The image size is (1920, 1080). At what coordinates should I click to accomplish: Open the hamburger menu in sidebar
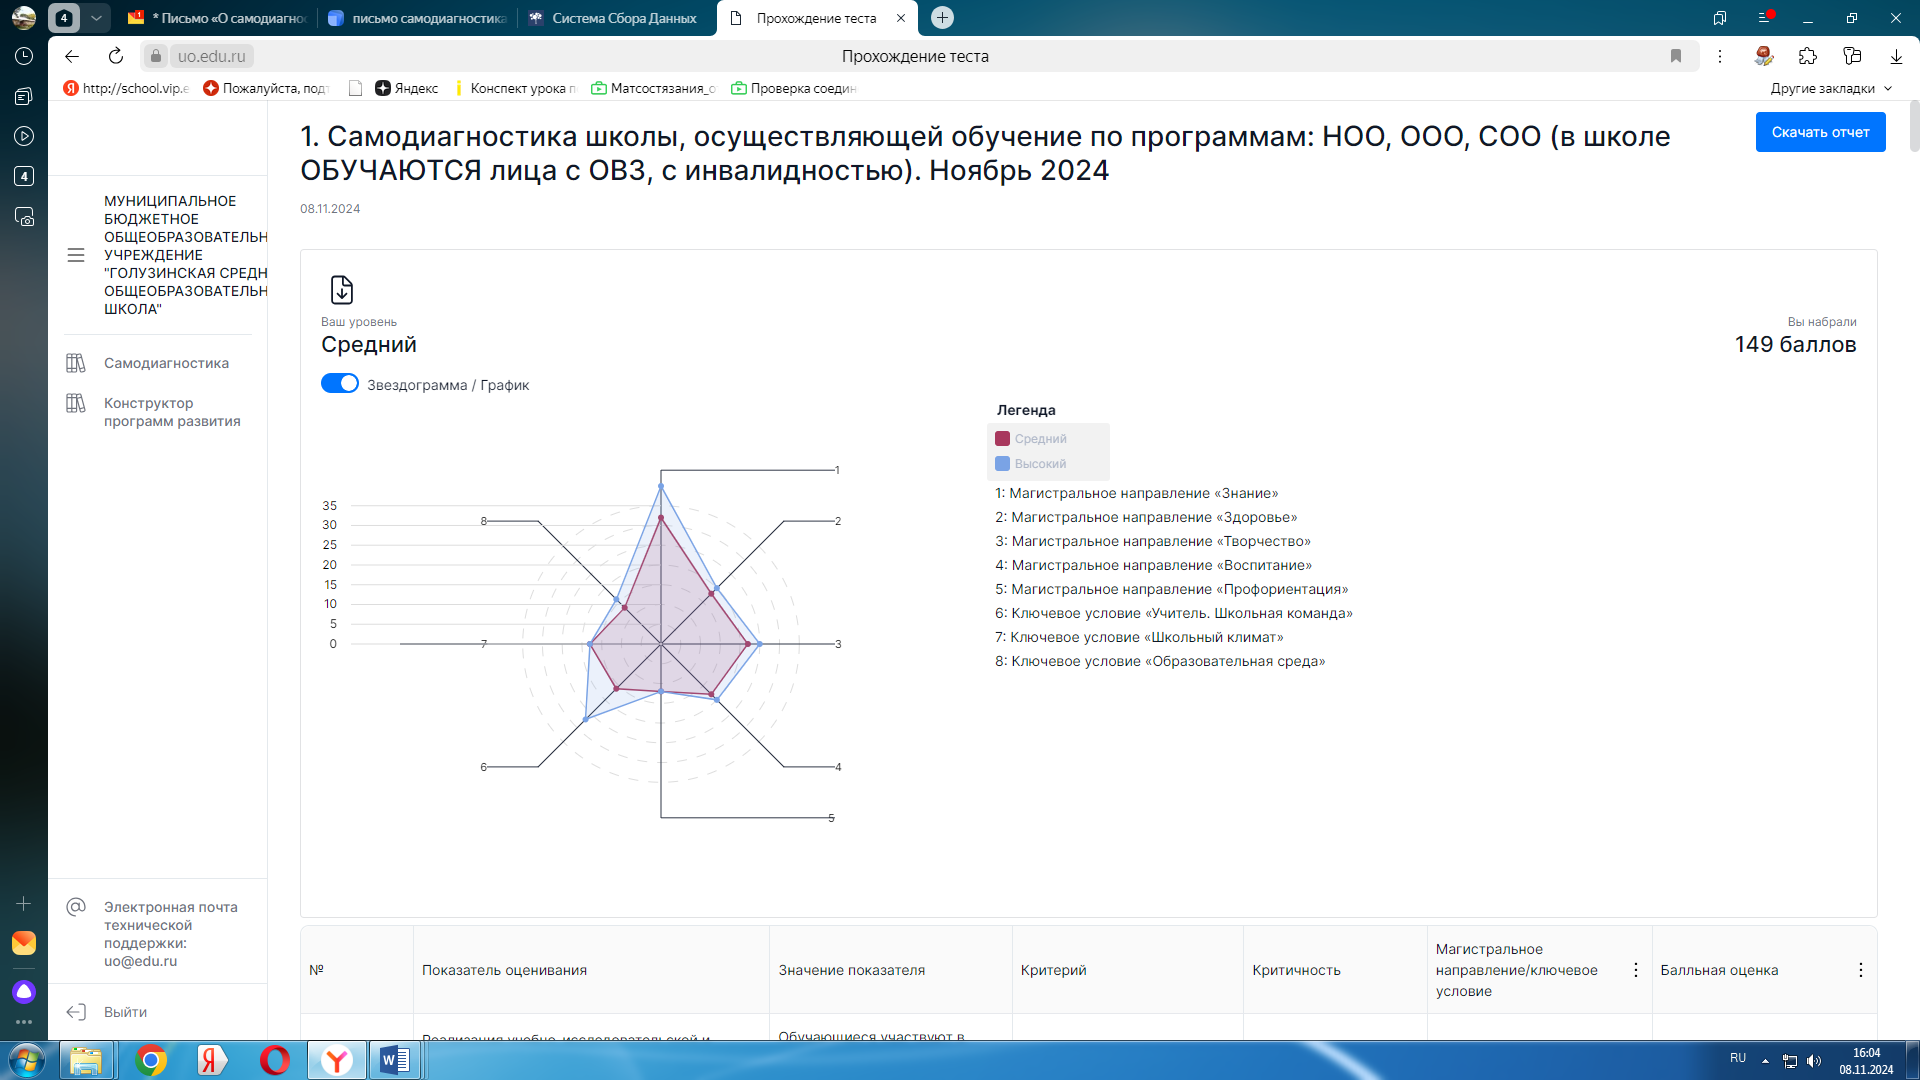pyautogui.click(x=76, y=255)
